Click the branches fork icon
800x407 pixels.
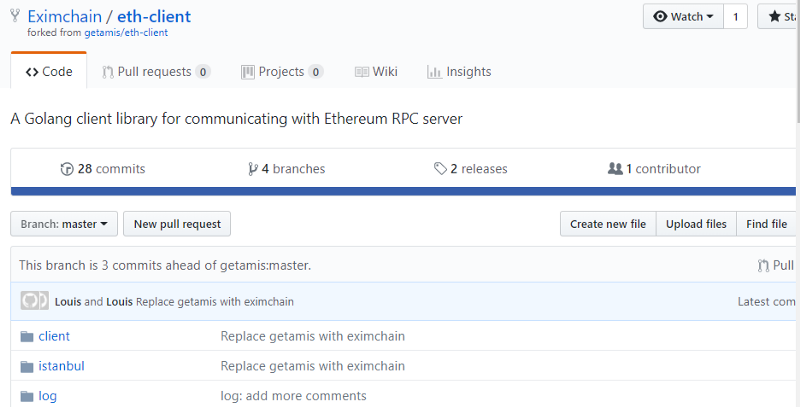[253, 169]
